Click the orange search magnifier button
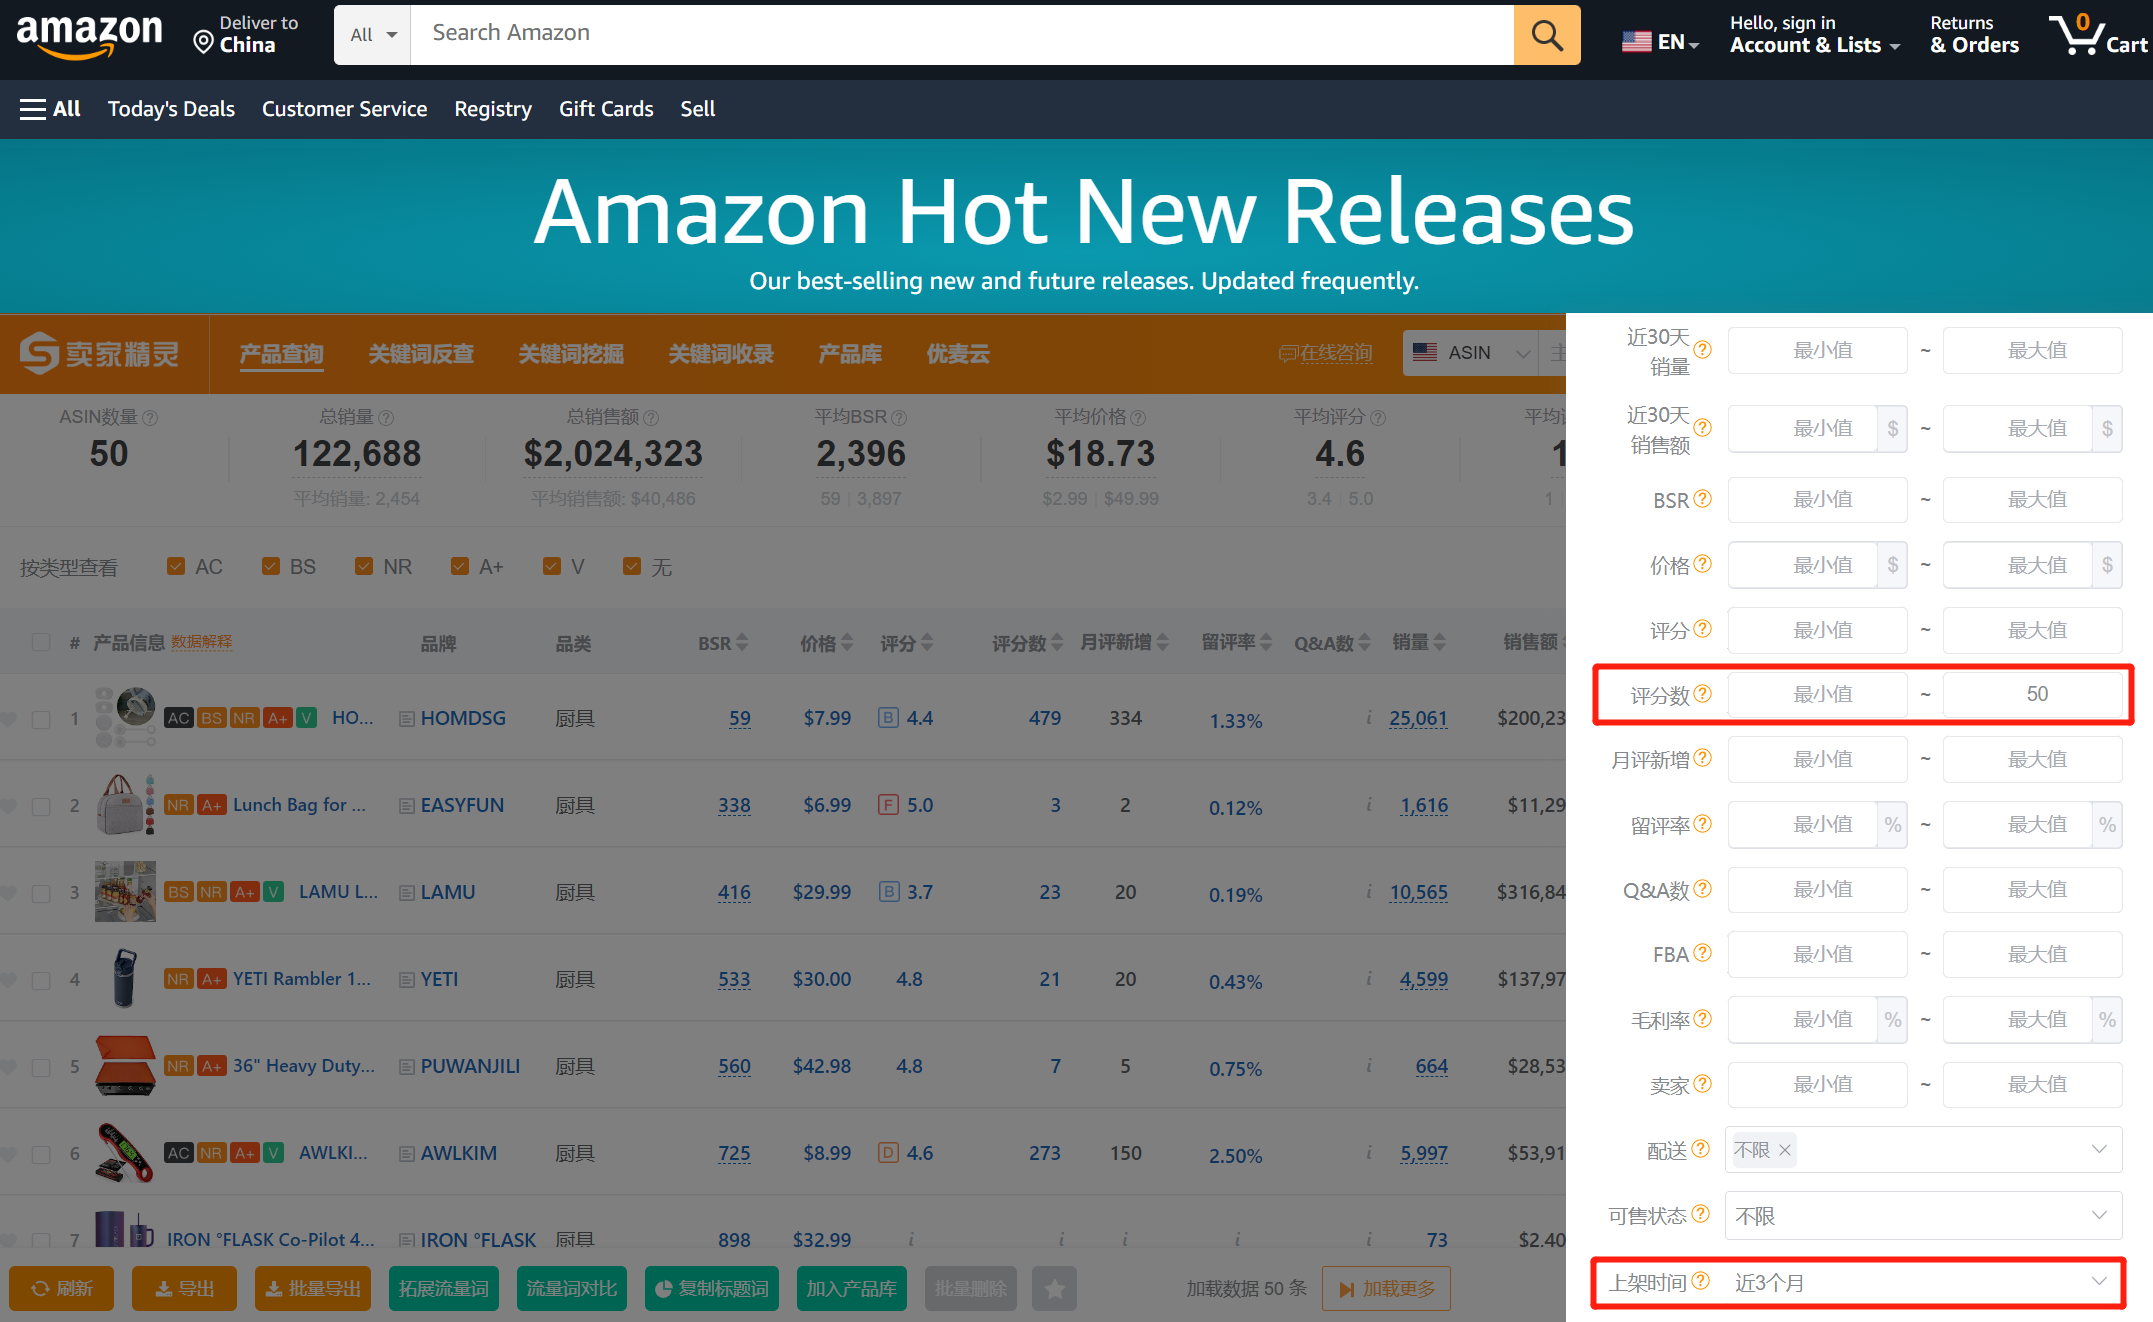This screenshot has width=2153, height=1322. coord(1546,35)
